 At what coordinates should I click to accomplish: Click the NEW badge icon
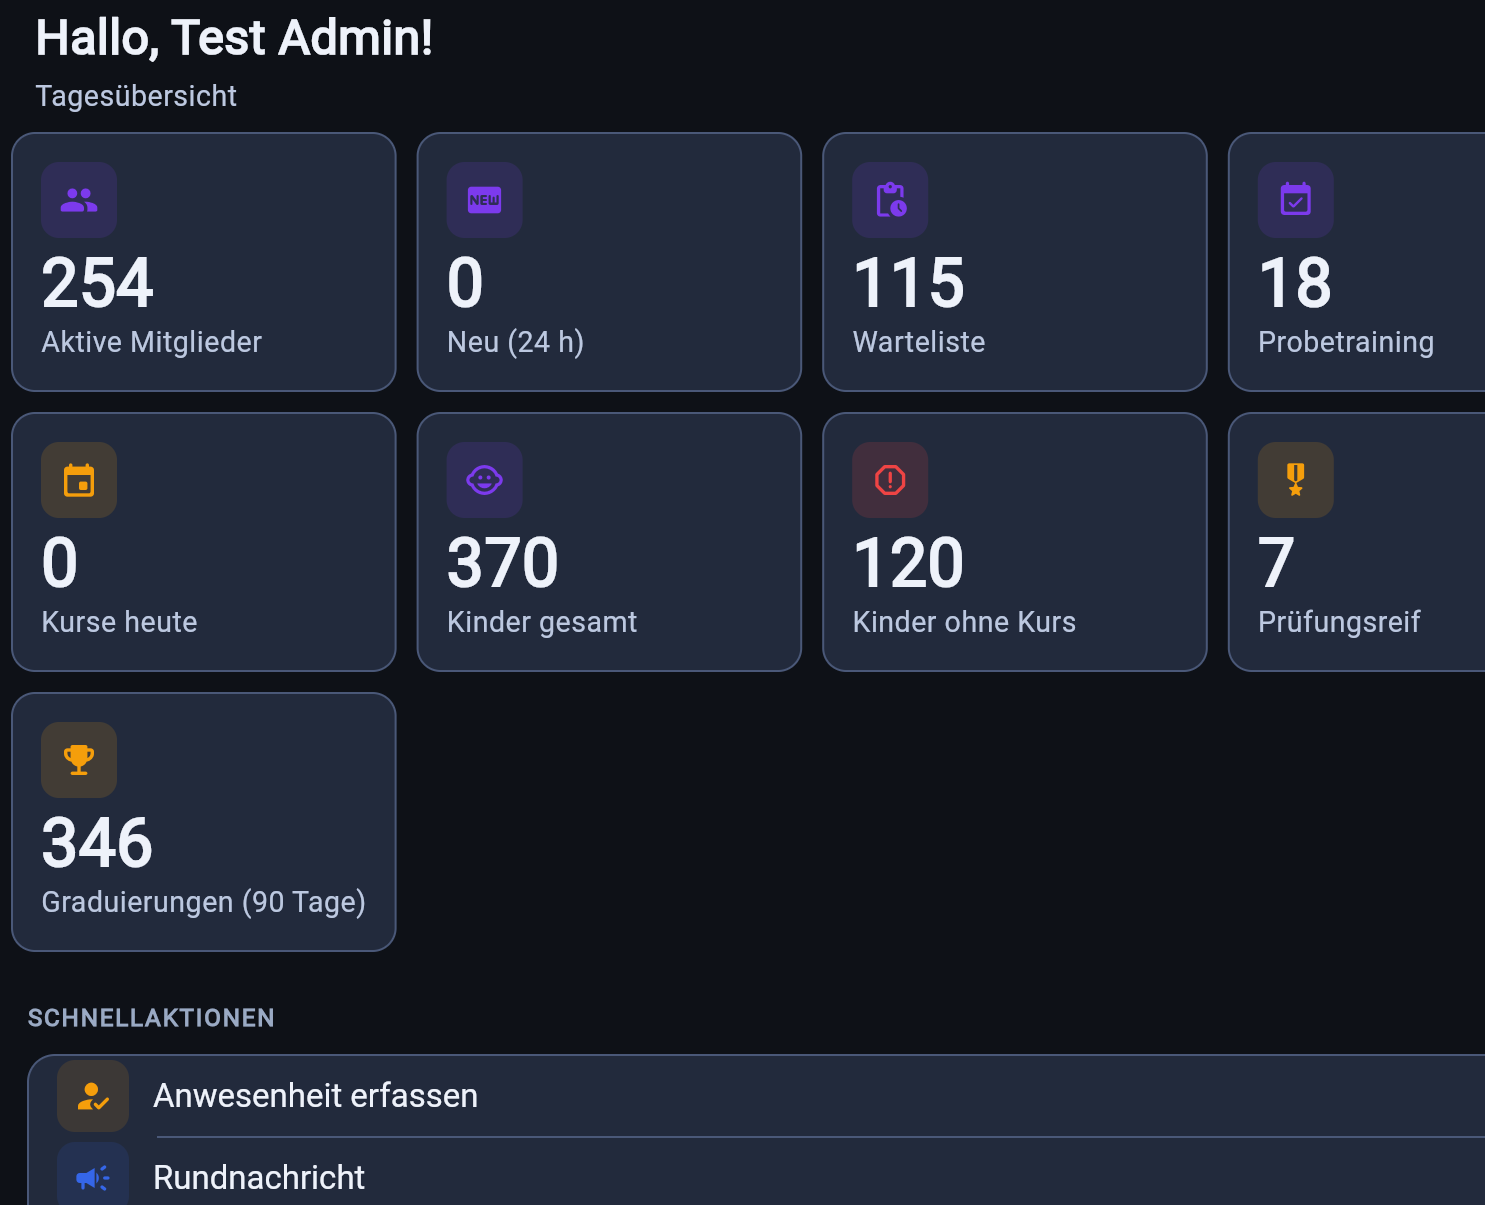(485, 200)
